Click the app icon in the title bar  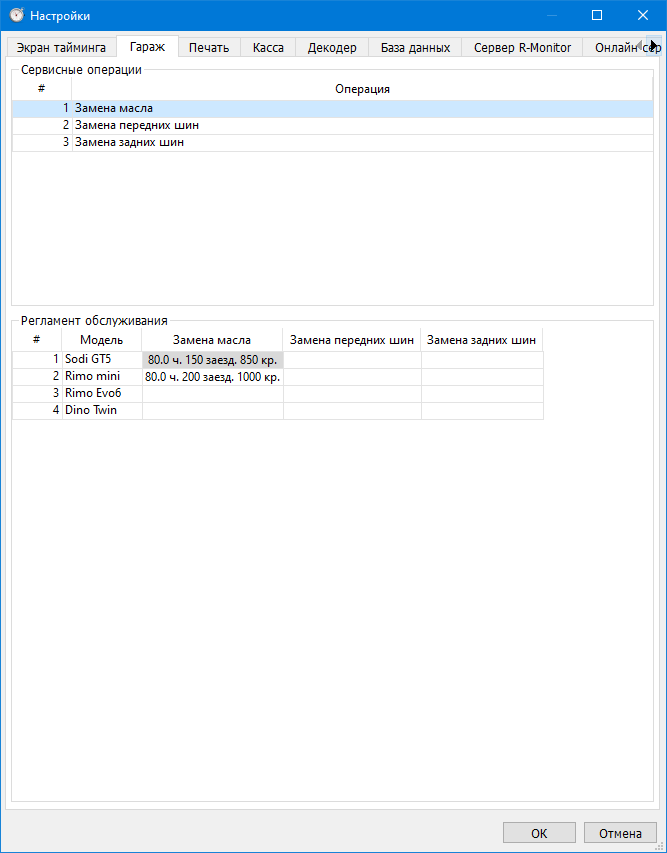[x=16, y=15]
